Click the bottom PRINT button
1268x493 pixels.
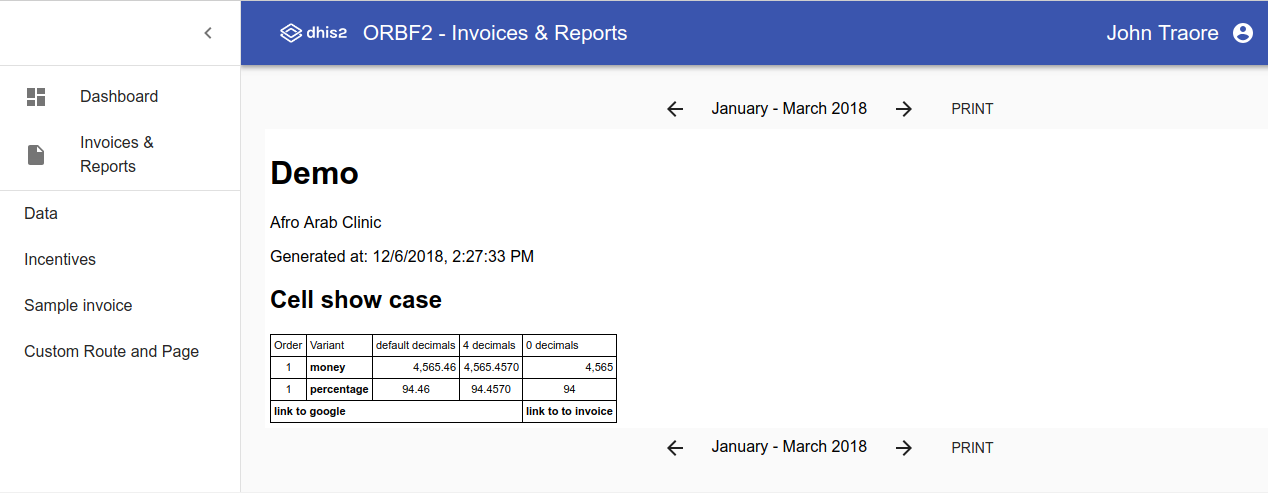972,448
